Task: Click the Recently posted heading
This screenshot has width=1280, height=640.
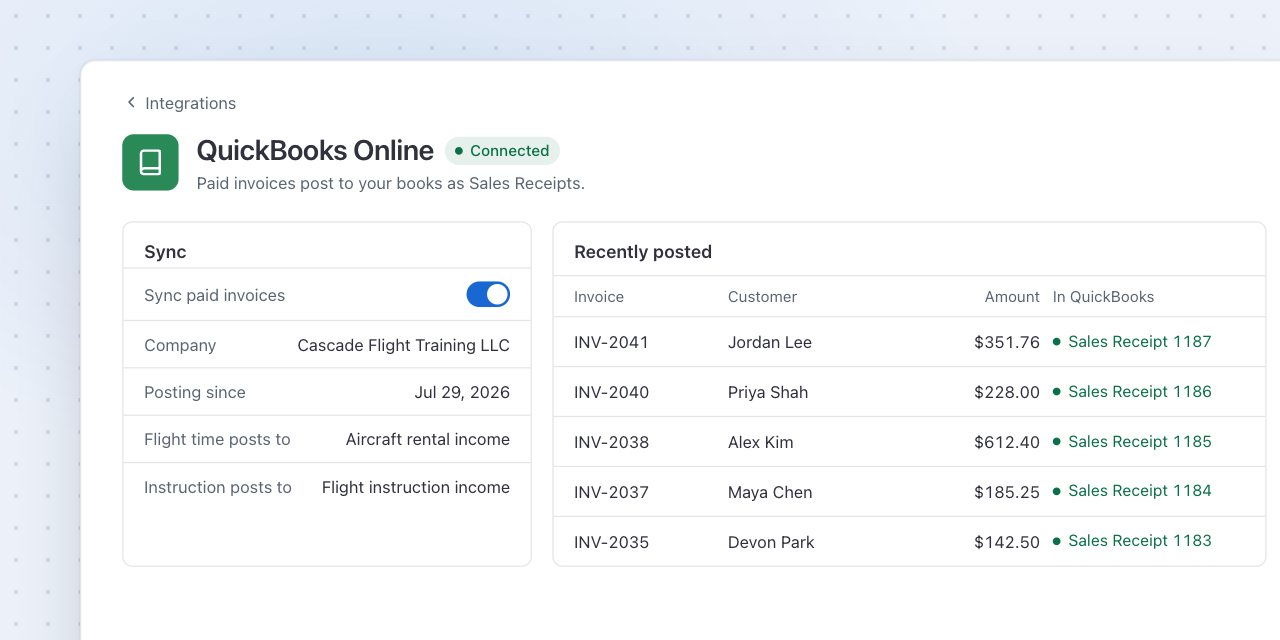Action: click(643, 252)
